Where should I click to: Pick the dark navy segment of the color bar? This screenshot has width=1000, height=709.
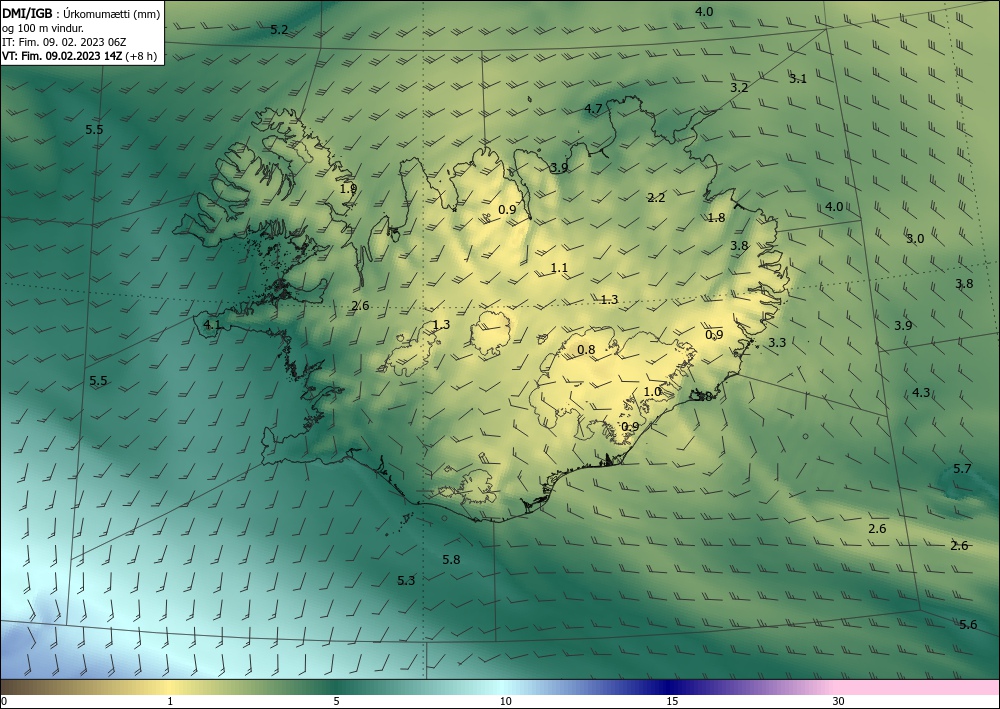pos(666,687)
